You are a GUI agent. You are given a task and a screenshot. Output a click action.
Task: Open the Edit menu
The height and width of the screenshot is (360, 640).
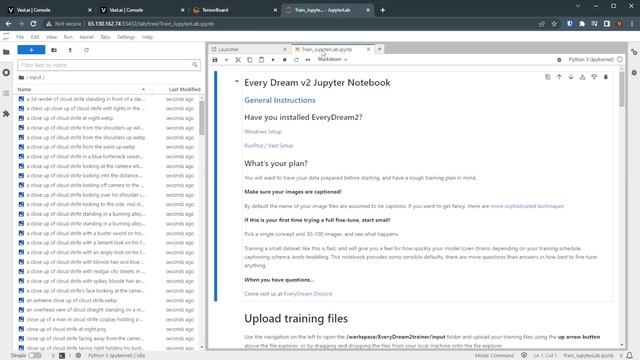click(35, 37)
